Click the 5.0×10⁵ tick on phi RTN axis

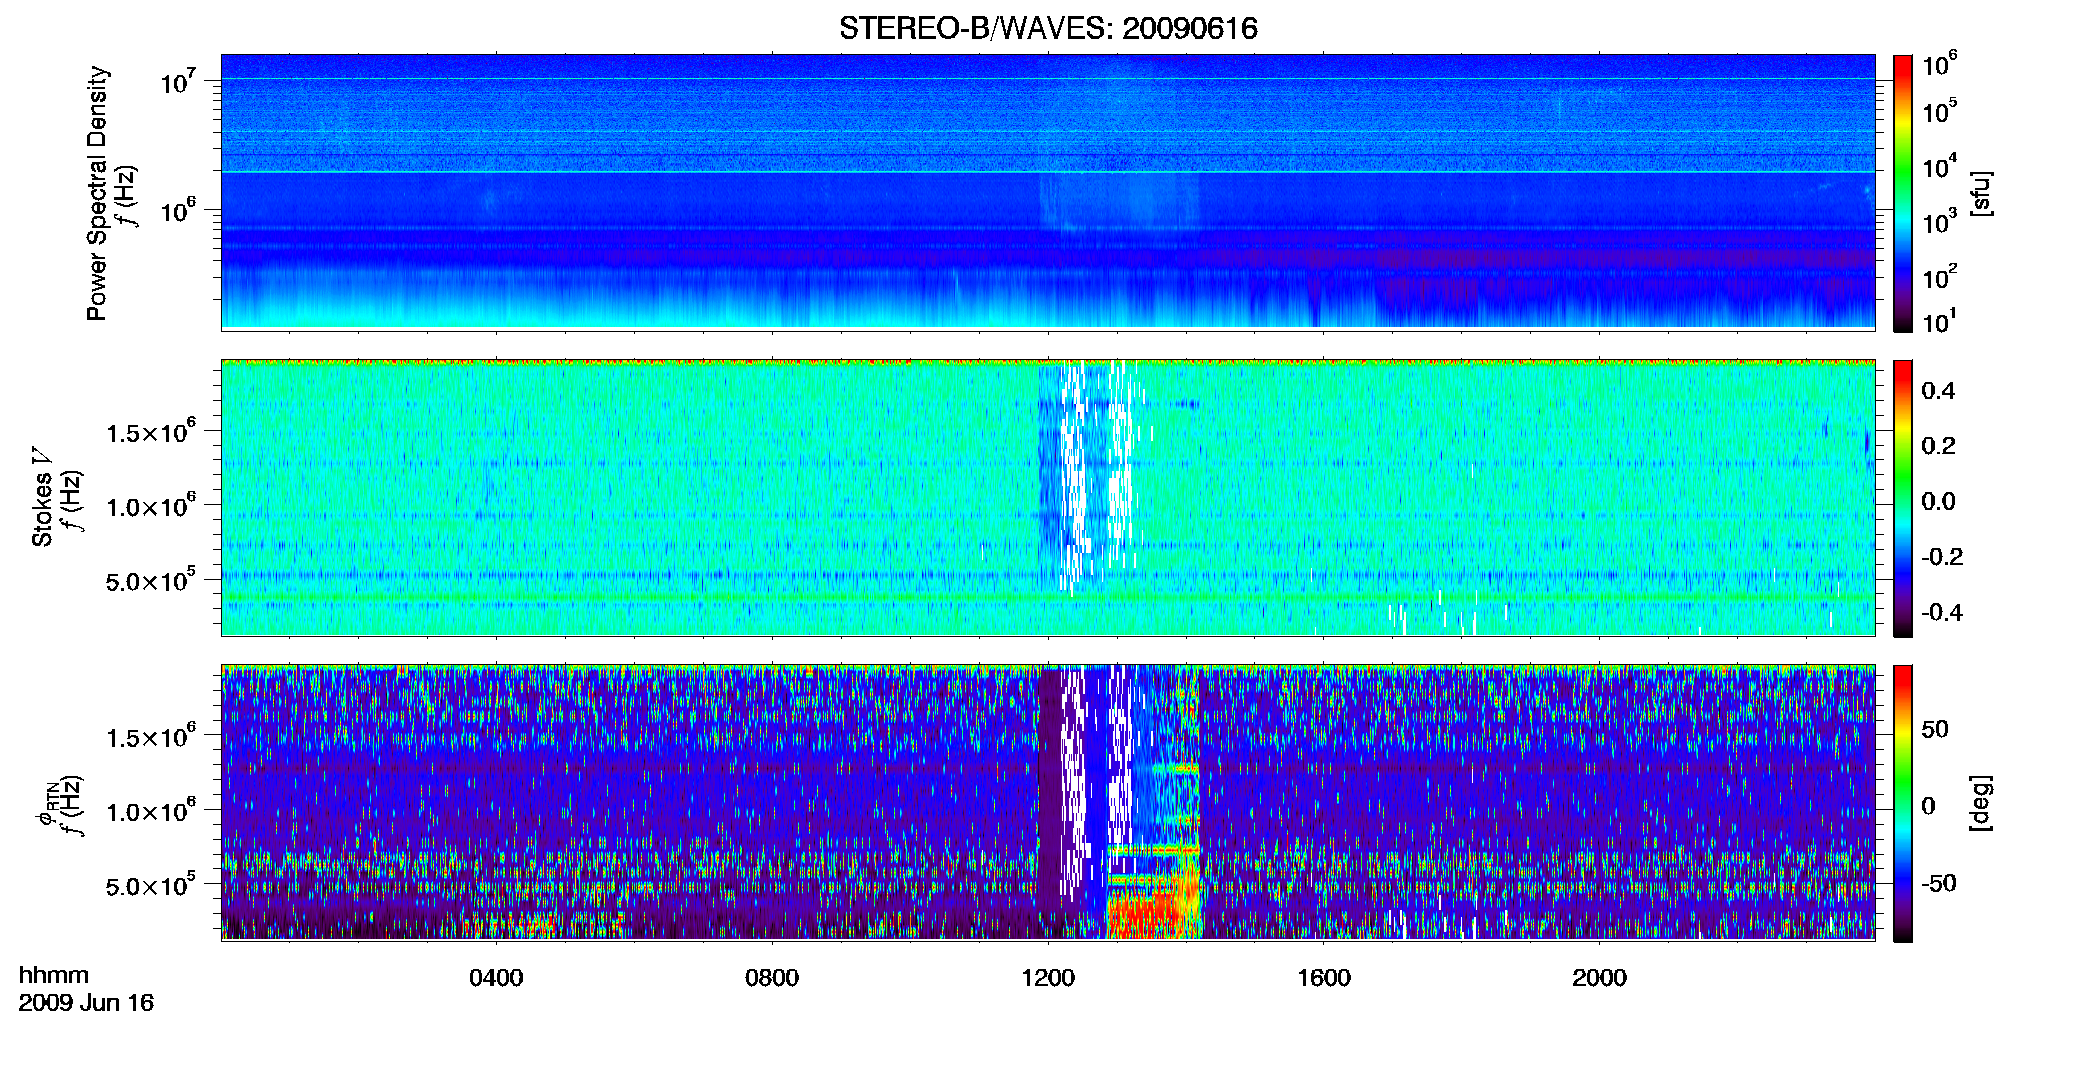tap(151, 885)
